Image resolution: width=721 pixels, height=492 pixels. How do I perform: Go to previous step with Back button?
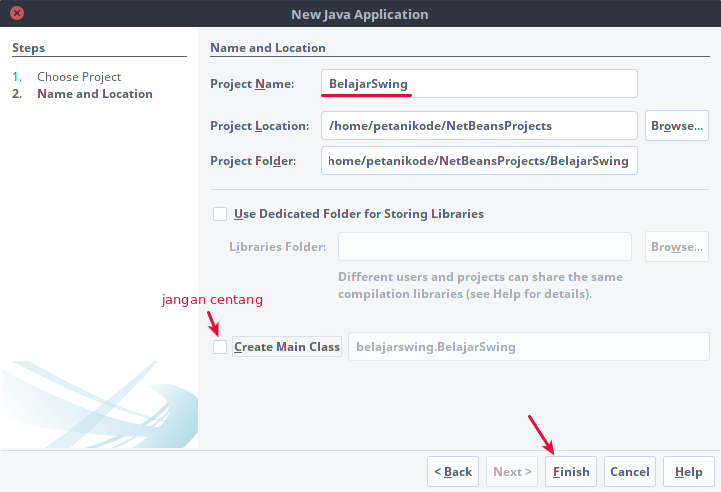pos(452,472)
